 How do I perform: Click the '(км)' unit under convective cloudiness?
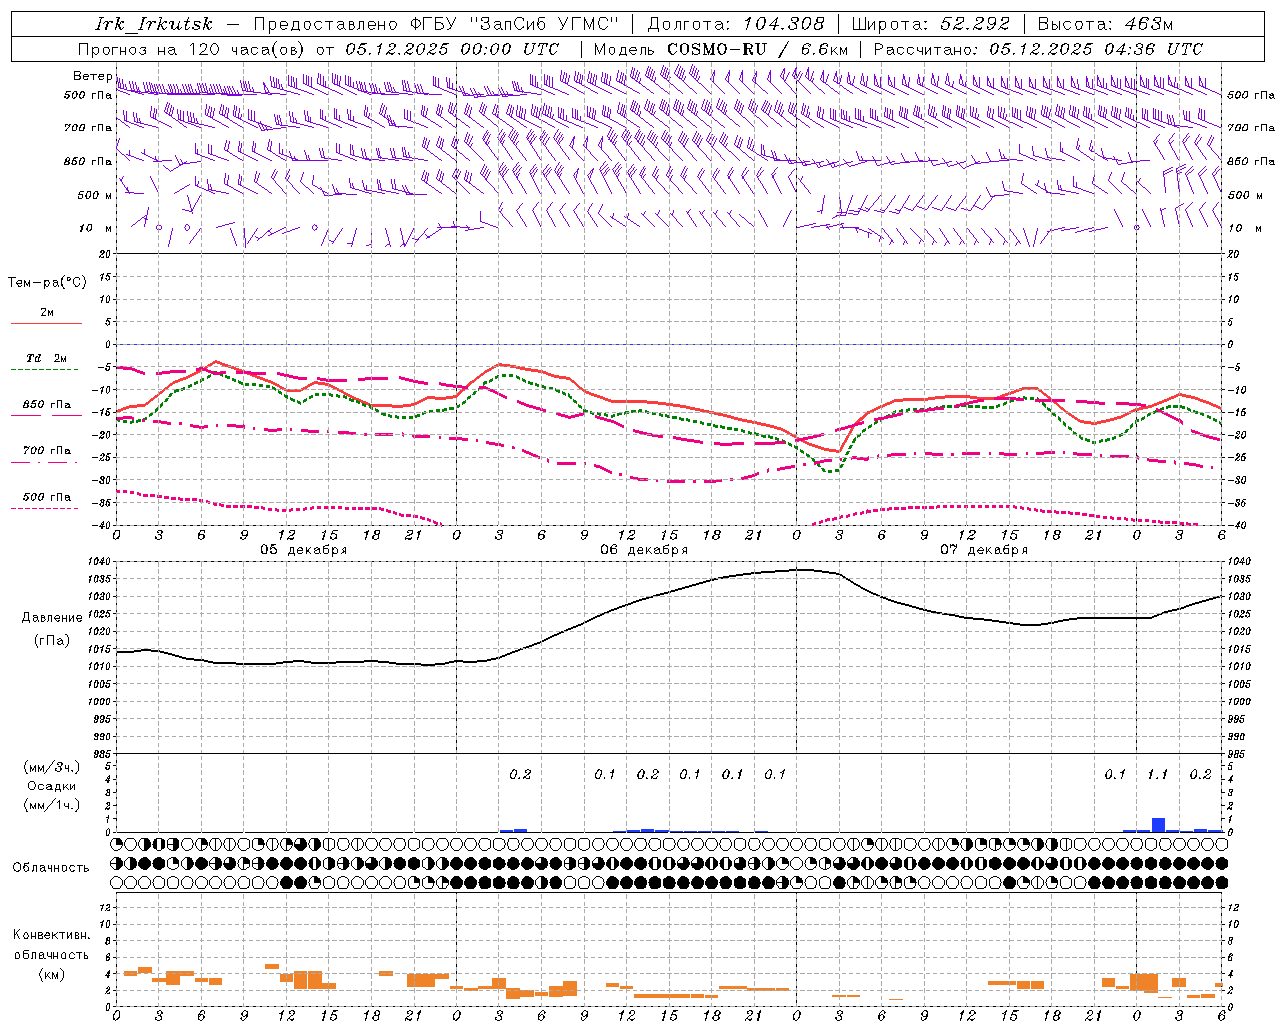click(51, 974)
